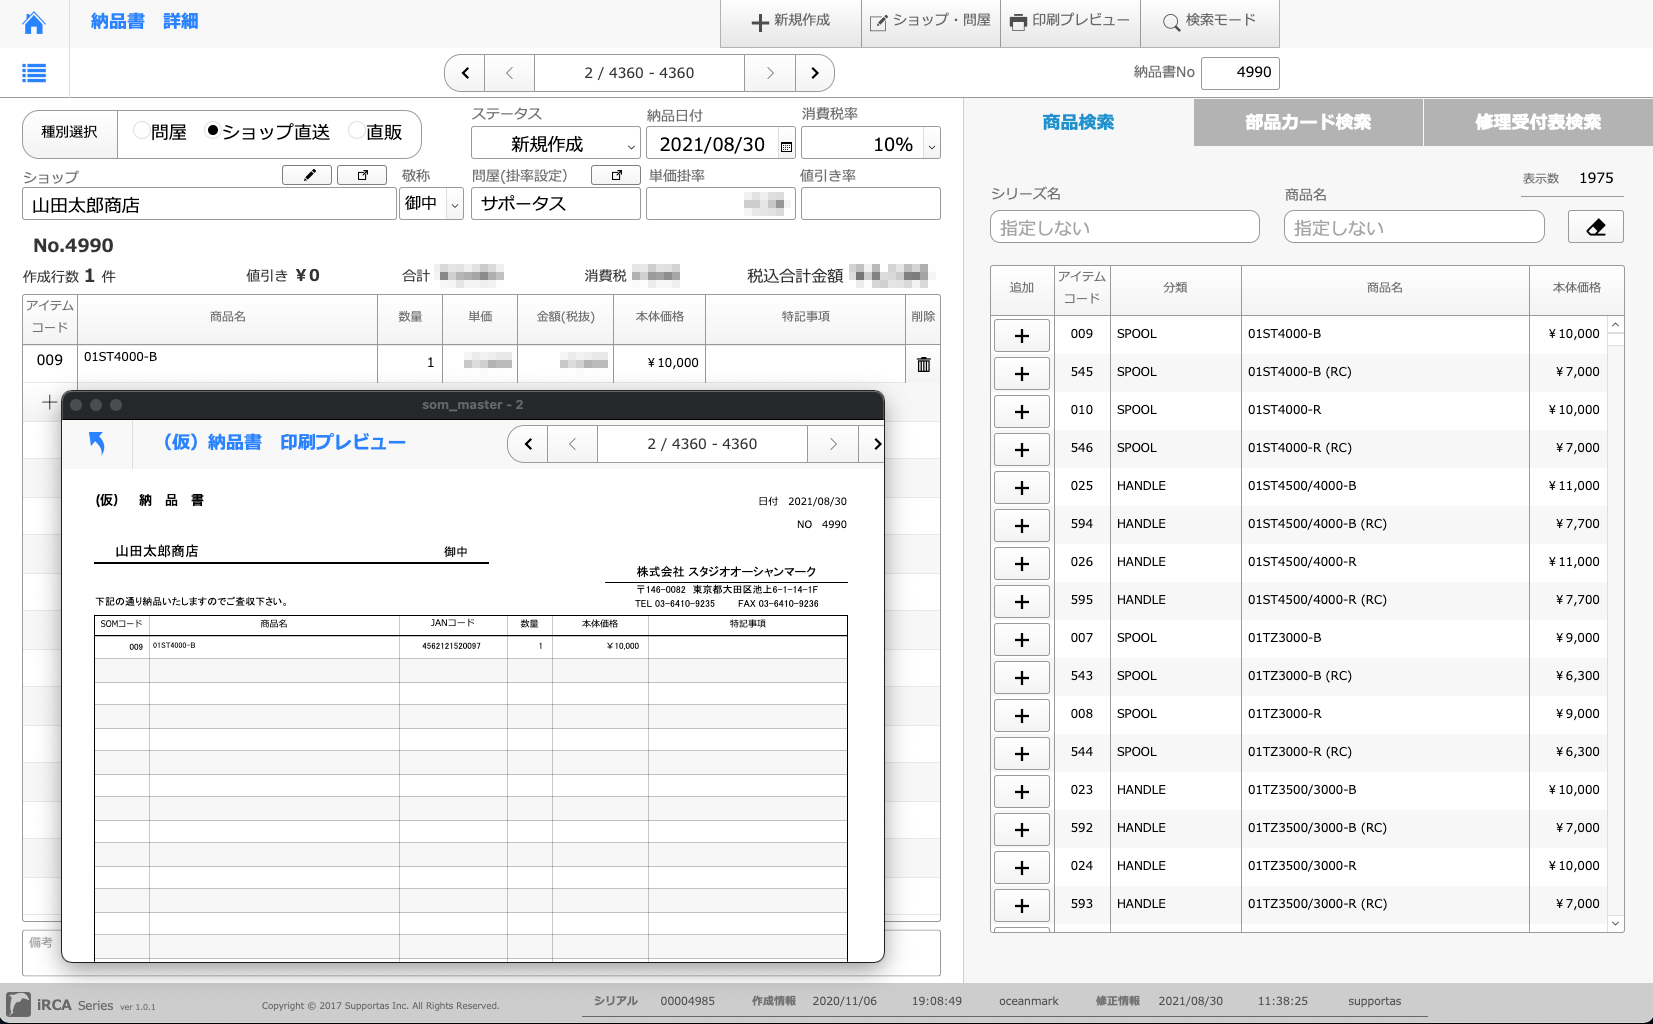Switch to the 部品カード検索 tab
The height and width of the screenshot is (1024, 1653).
click(x=1308, y=123)
